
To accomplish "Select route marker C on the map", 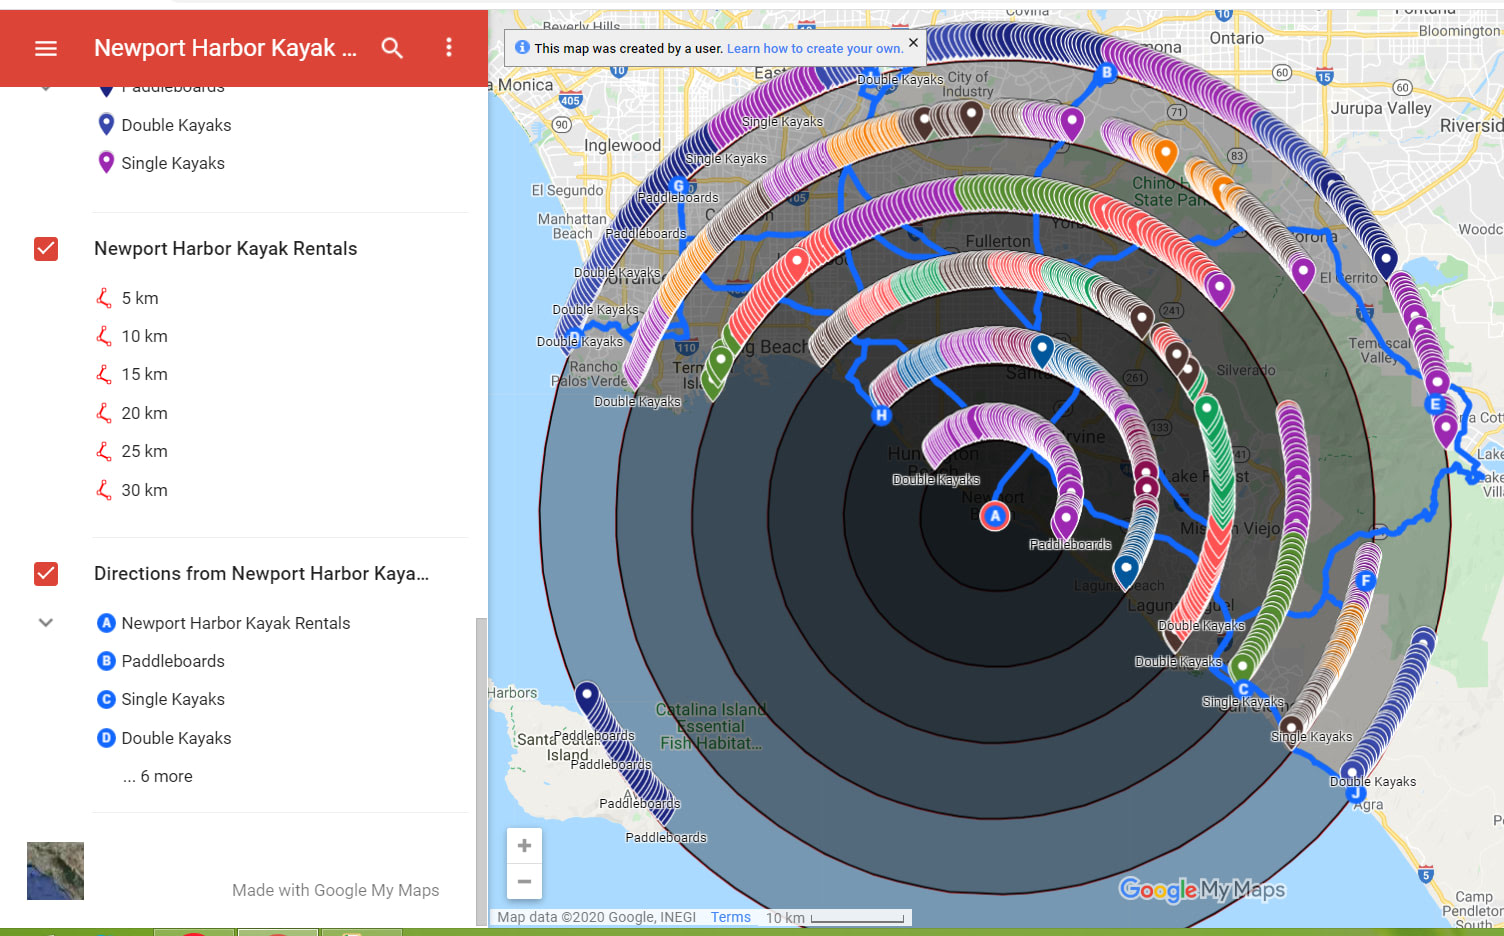I will (x=1243, y=689).
